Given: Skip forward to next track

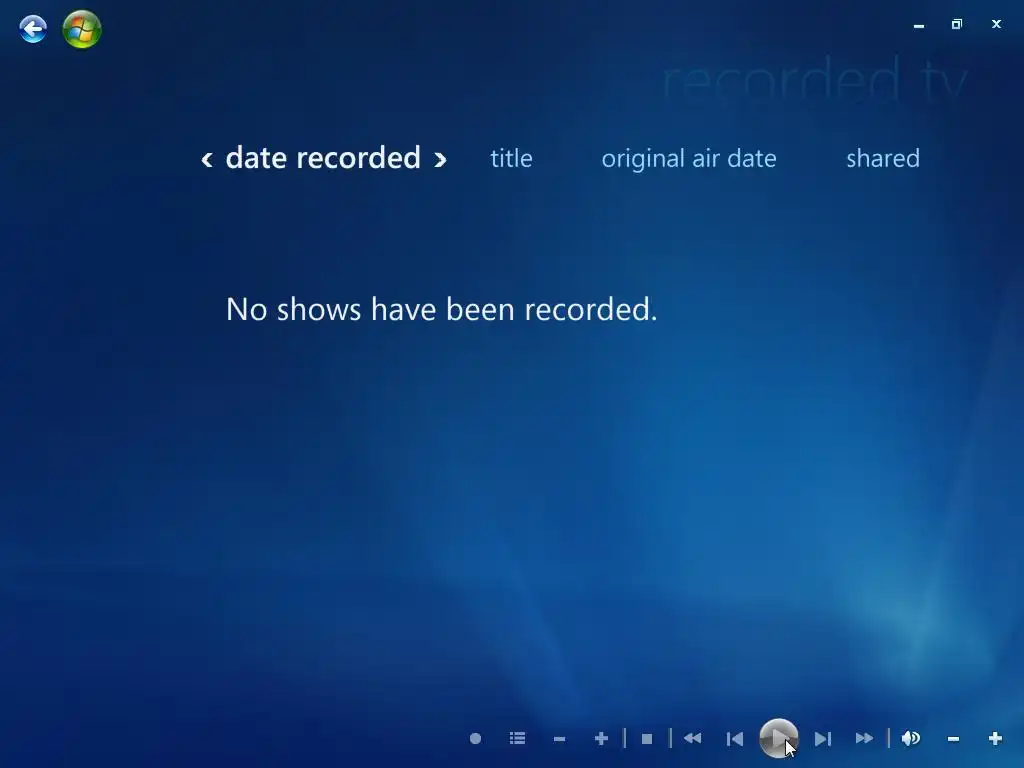Looking at the screenshot, I should [x=823, y=739].
